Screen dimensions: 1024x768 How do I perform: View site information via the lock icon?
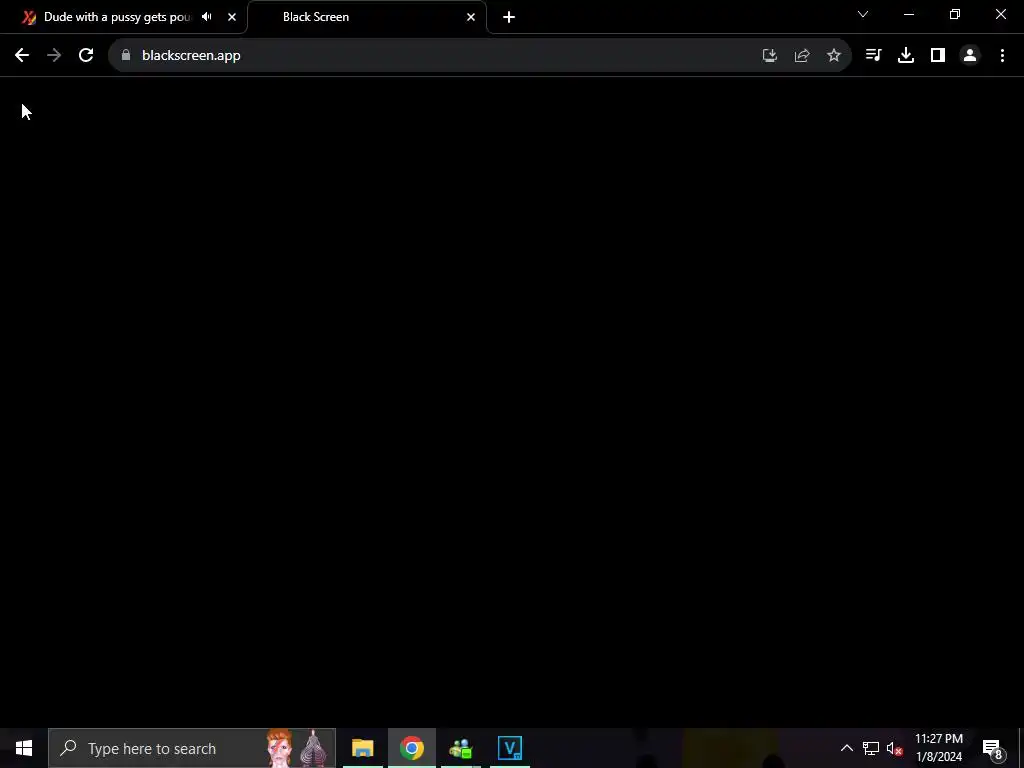[126, 56]
